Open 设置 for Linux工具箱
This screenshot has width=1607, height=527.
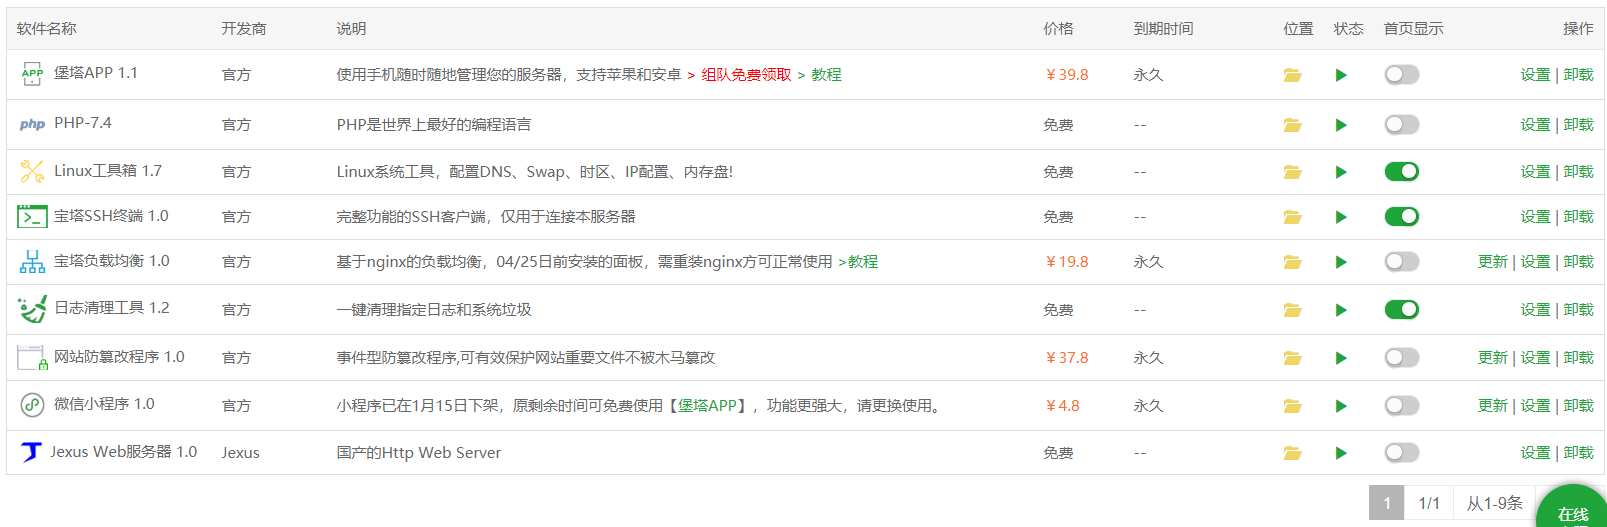pos(1535,172)
